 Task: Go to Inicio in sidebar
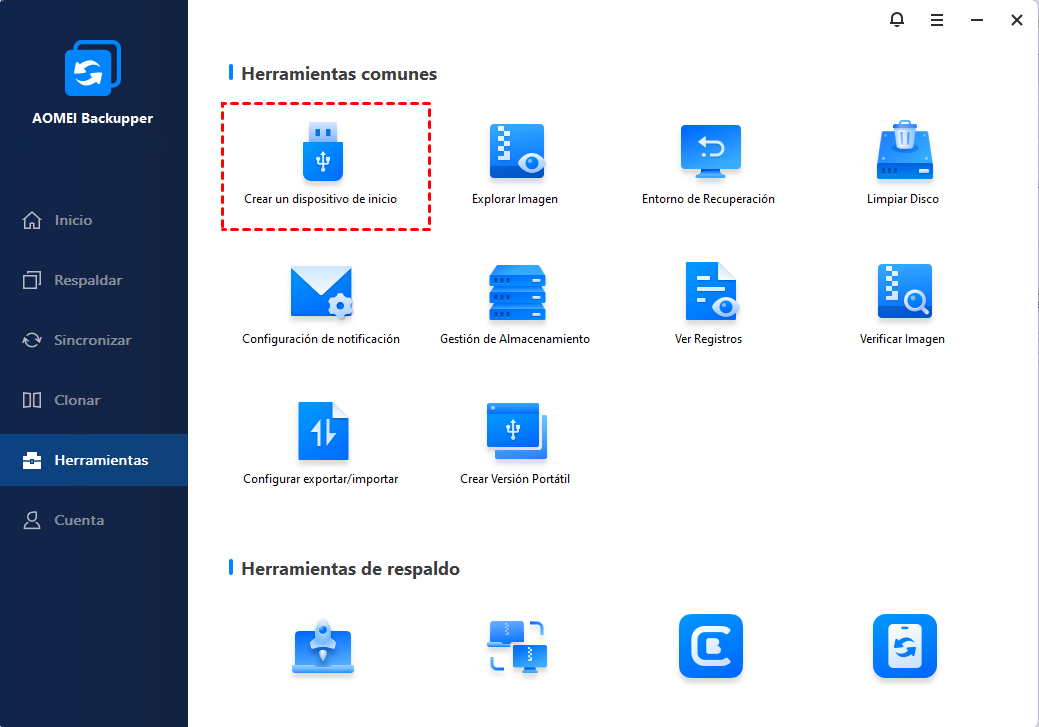tap(94, 220)
